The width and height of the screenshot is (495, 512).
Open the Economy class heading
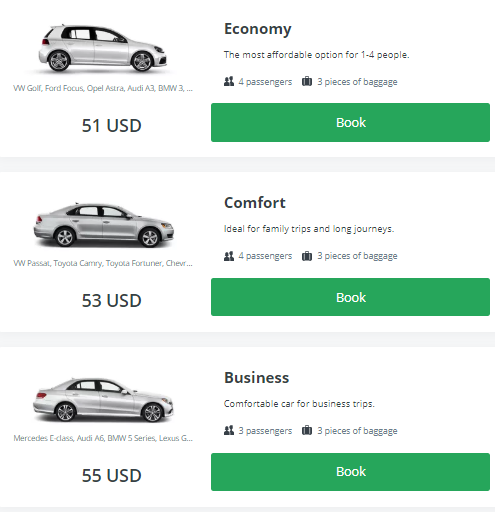258,29
